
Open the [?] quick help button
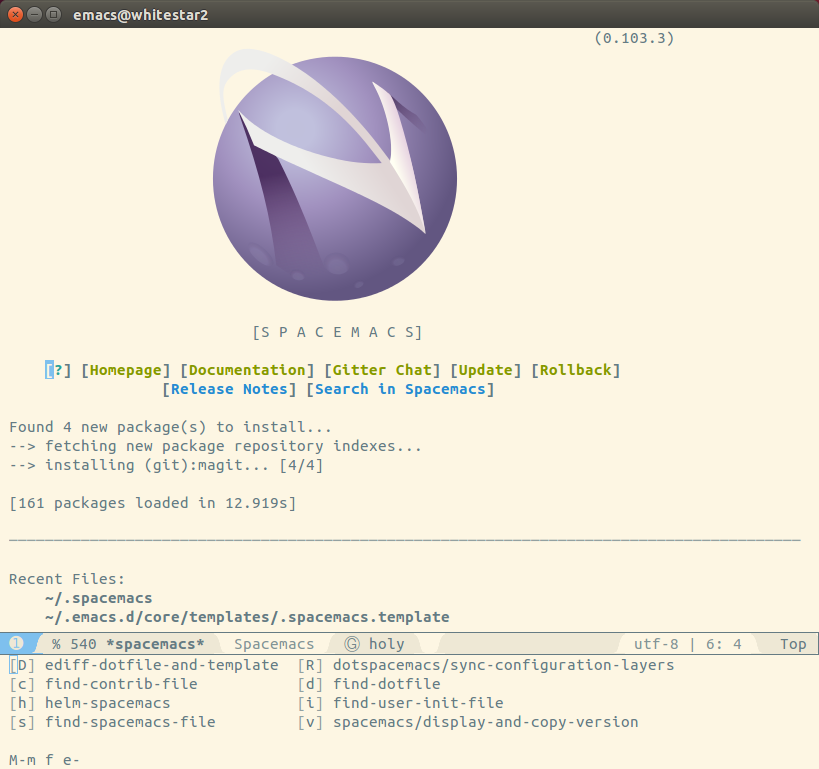coord(58,370)
